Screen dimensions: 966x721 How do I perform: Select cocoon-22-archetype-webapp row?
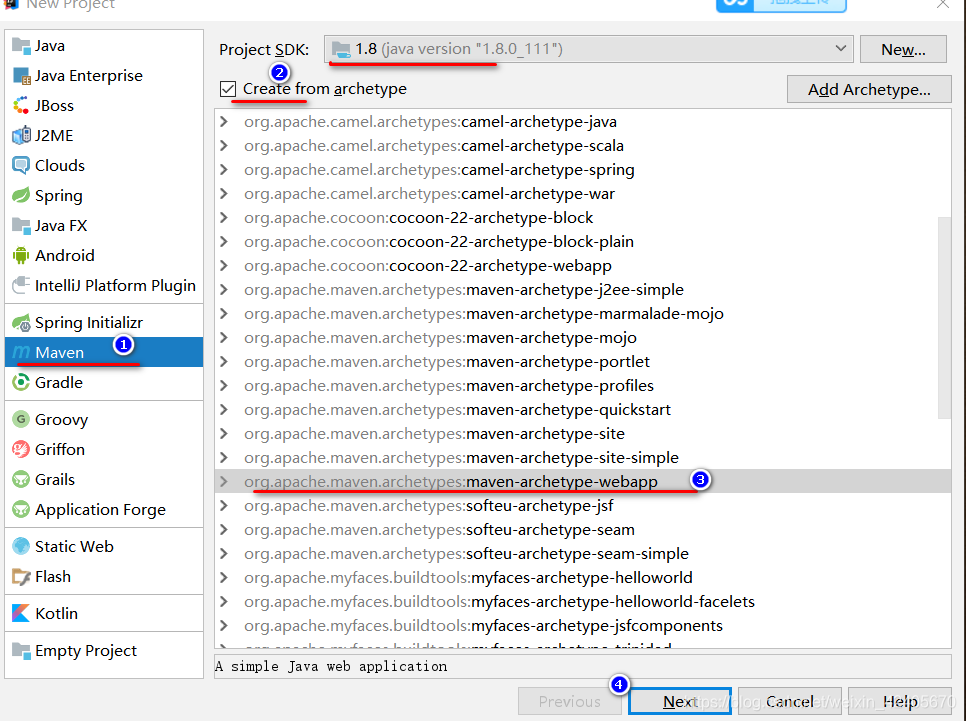(582, 266)
